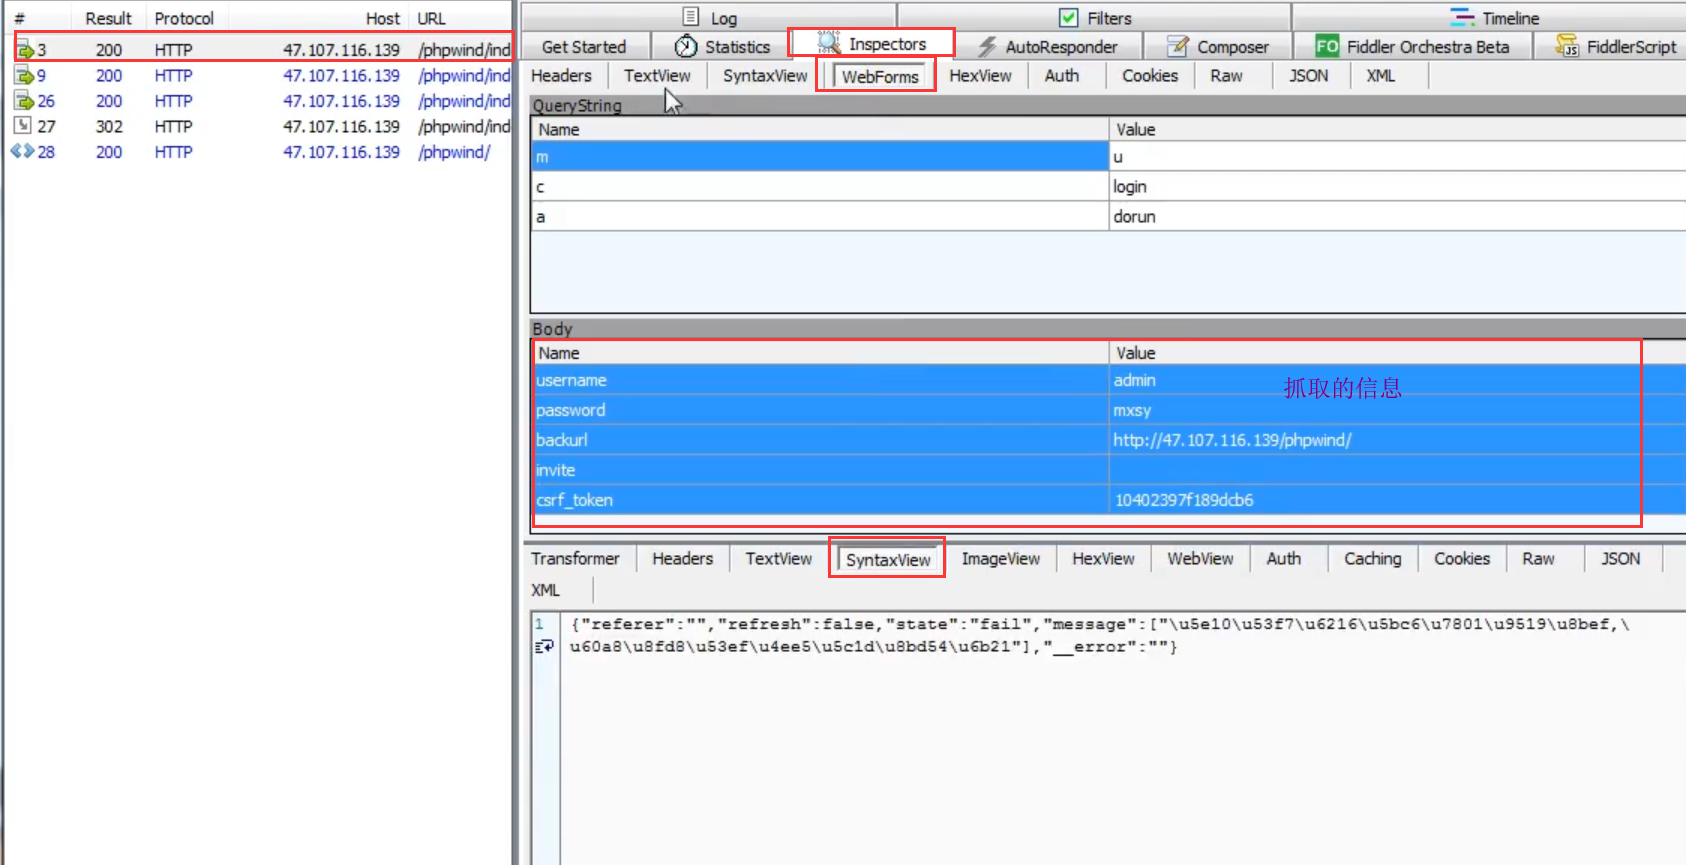Open the Log tab
The width and height of the screenshot is (1686, 865).
[709, 17]
